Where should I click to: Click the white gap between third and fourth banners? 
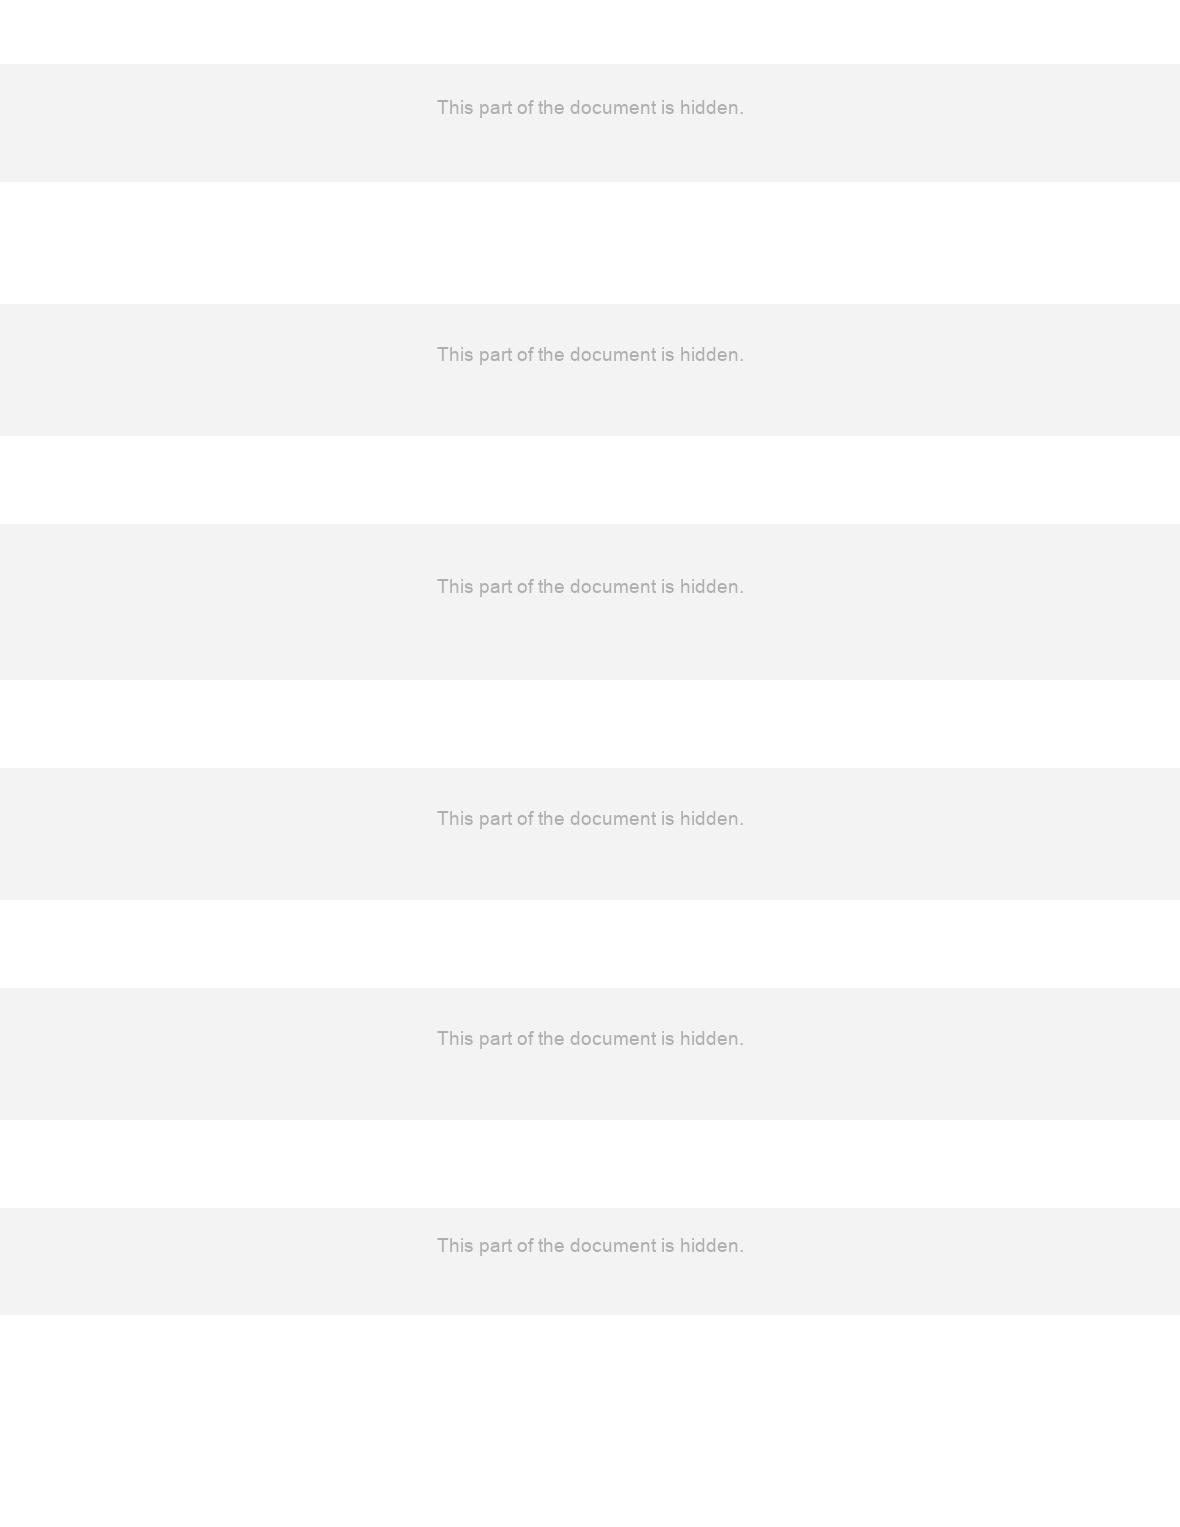[x=590, y=724]
